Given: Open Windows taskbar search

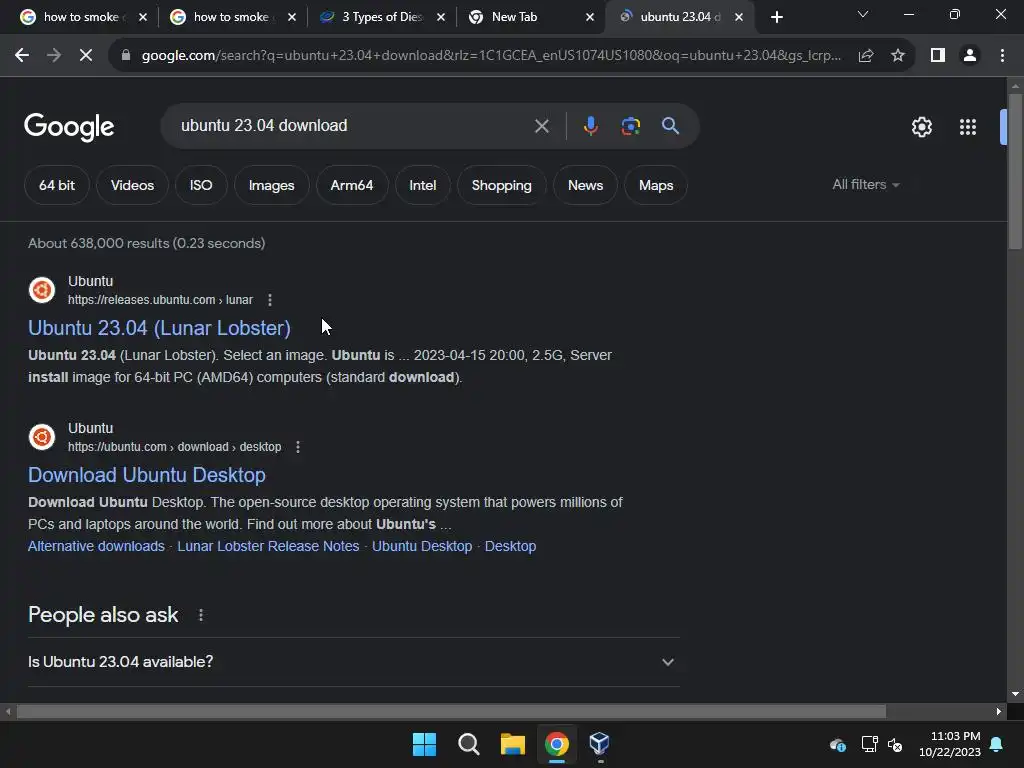Looking at the screenshot, I should pos(468,744).
